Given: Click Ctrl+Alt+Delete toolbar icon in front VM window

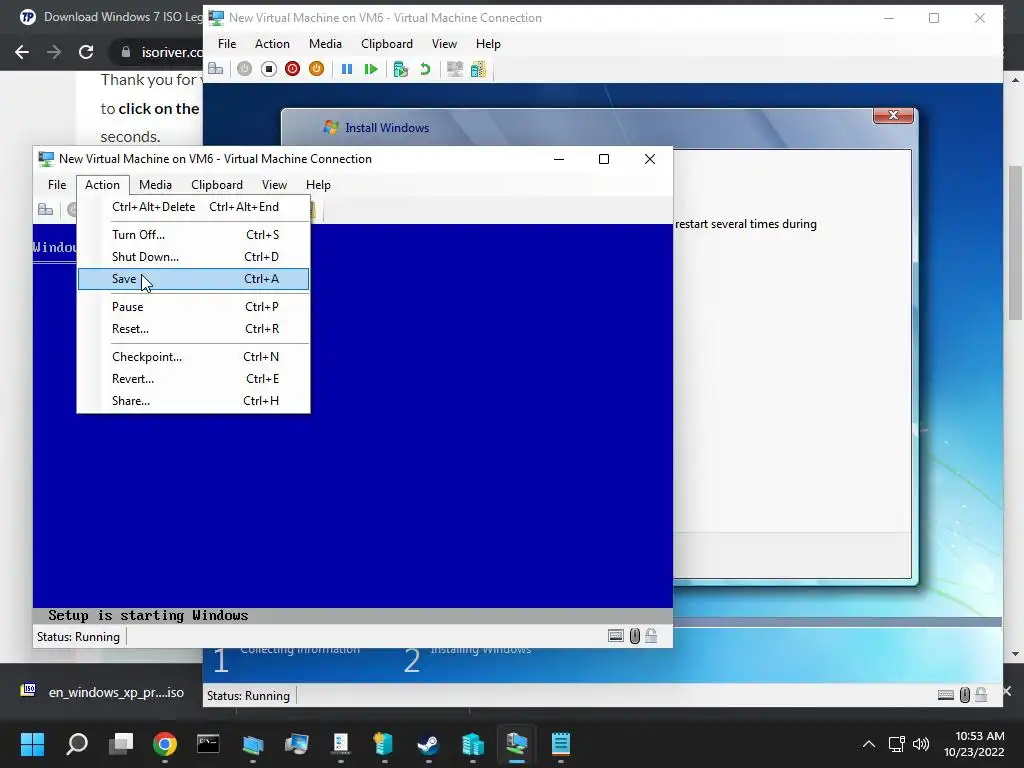Looking at the screenshot, I should [46, 210].
